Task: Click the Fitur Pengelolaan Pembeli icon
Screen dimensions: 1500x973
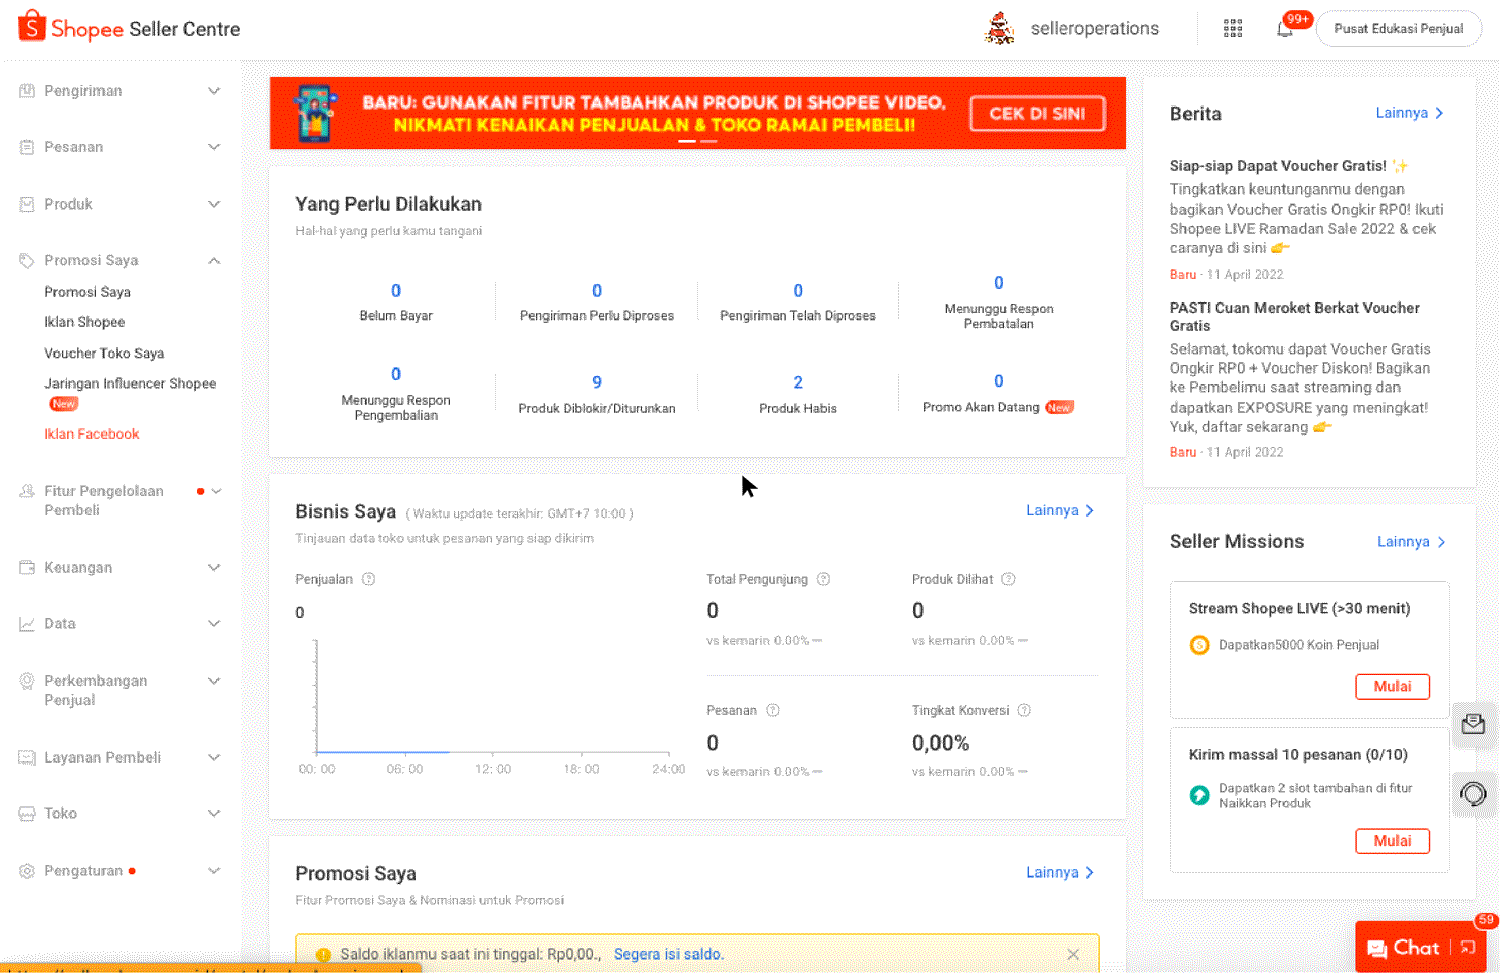Action: click(27, 491)
